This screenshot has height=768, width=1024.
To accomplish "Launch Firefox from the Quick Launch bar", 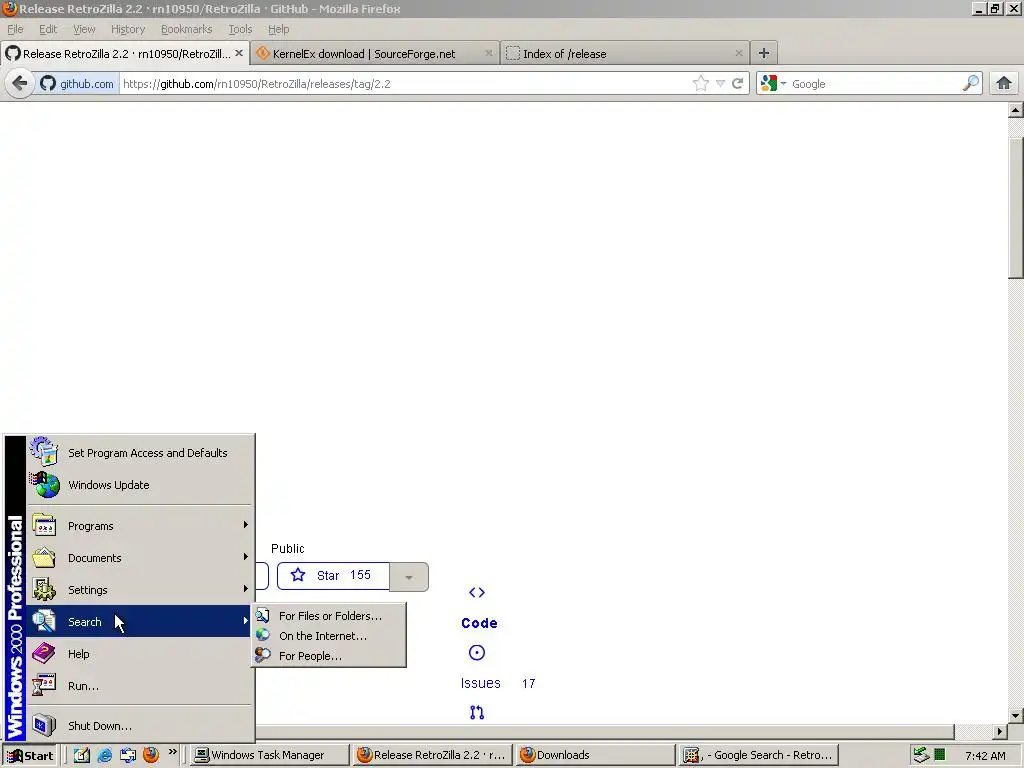I will pyautogui.click(x=151, y=755).
